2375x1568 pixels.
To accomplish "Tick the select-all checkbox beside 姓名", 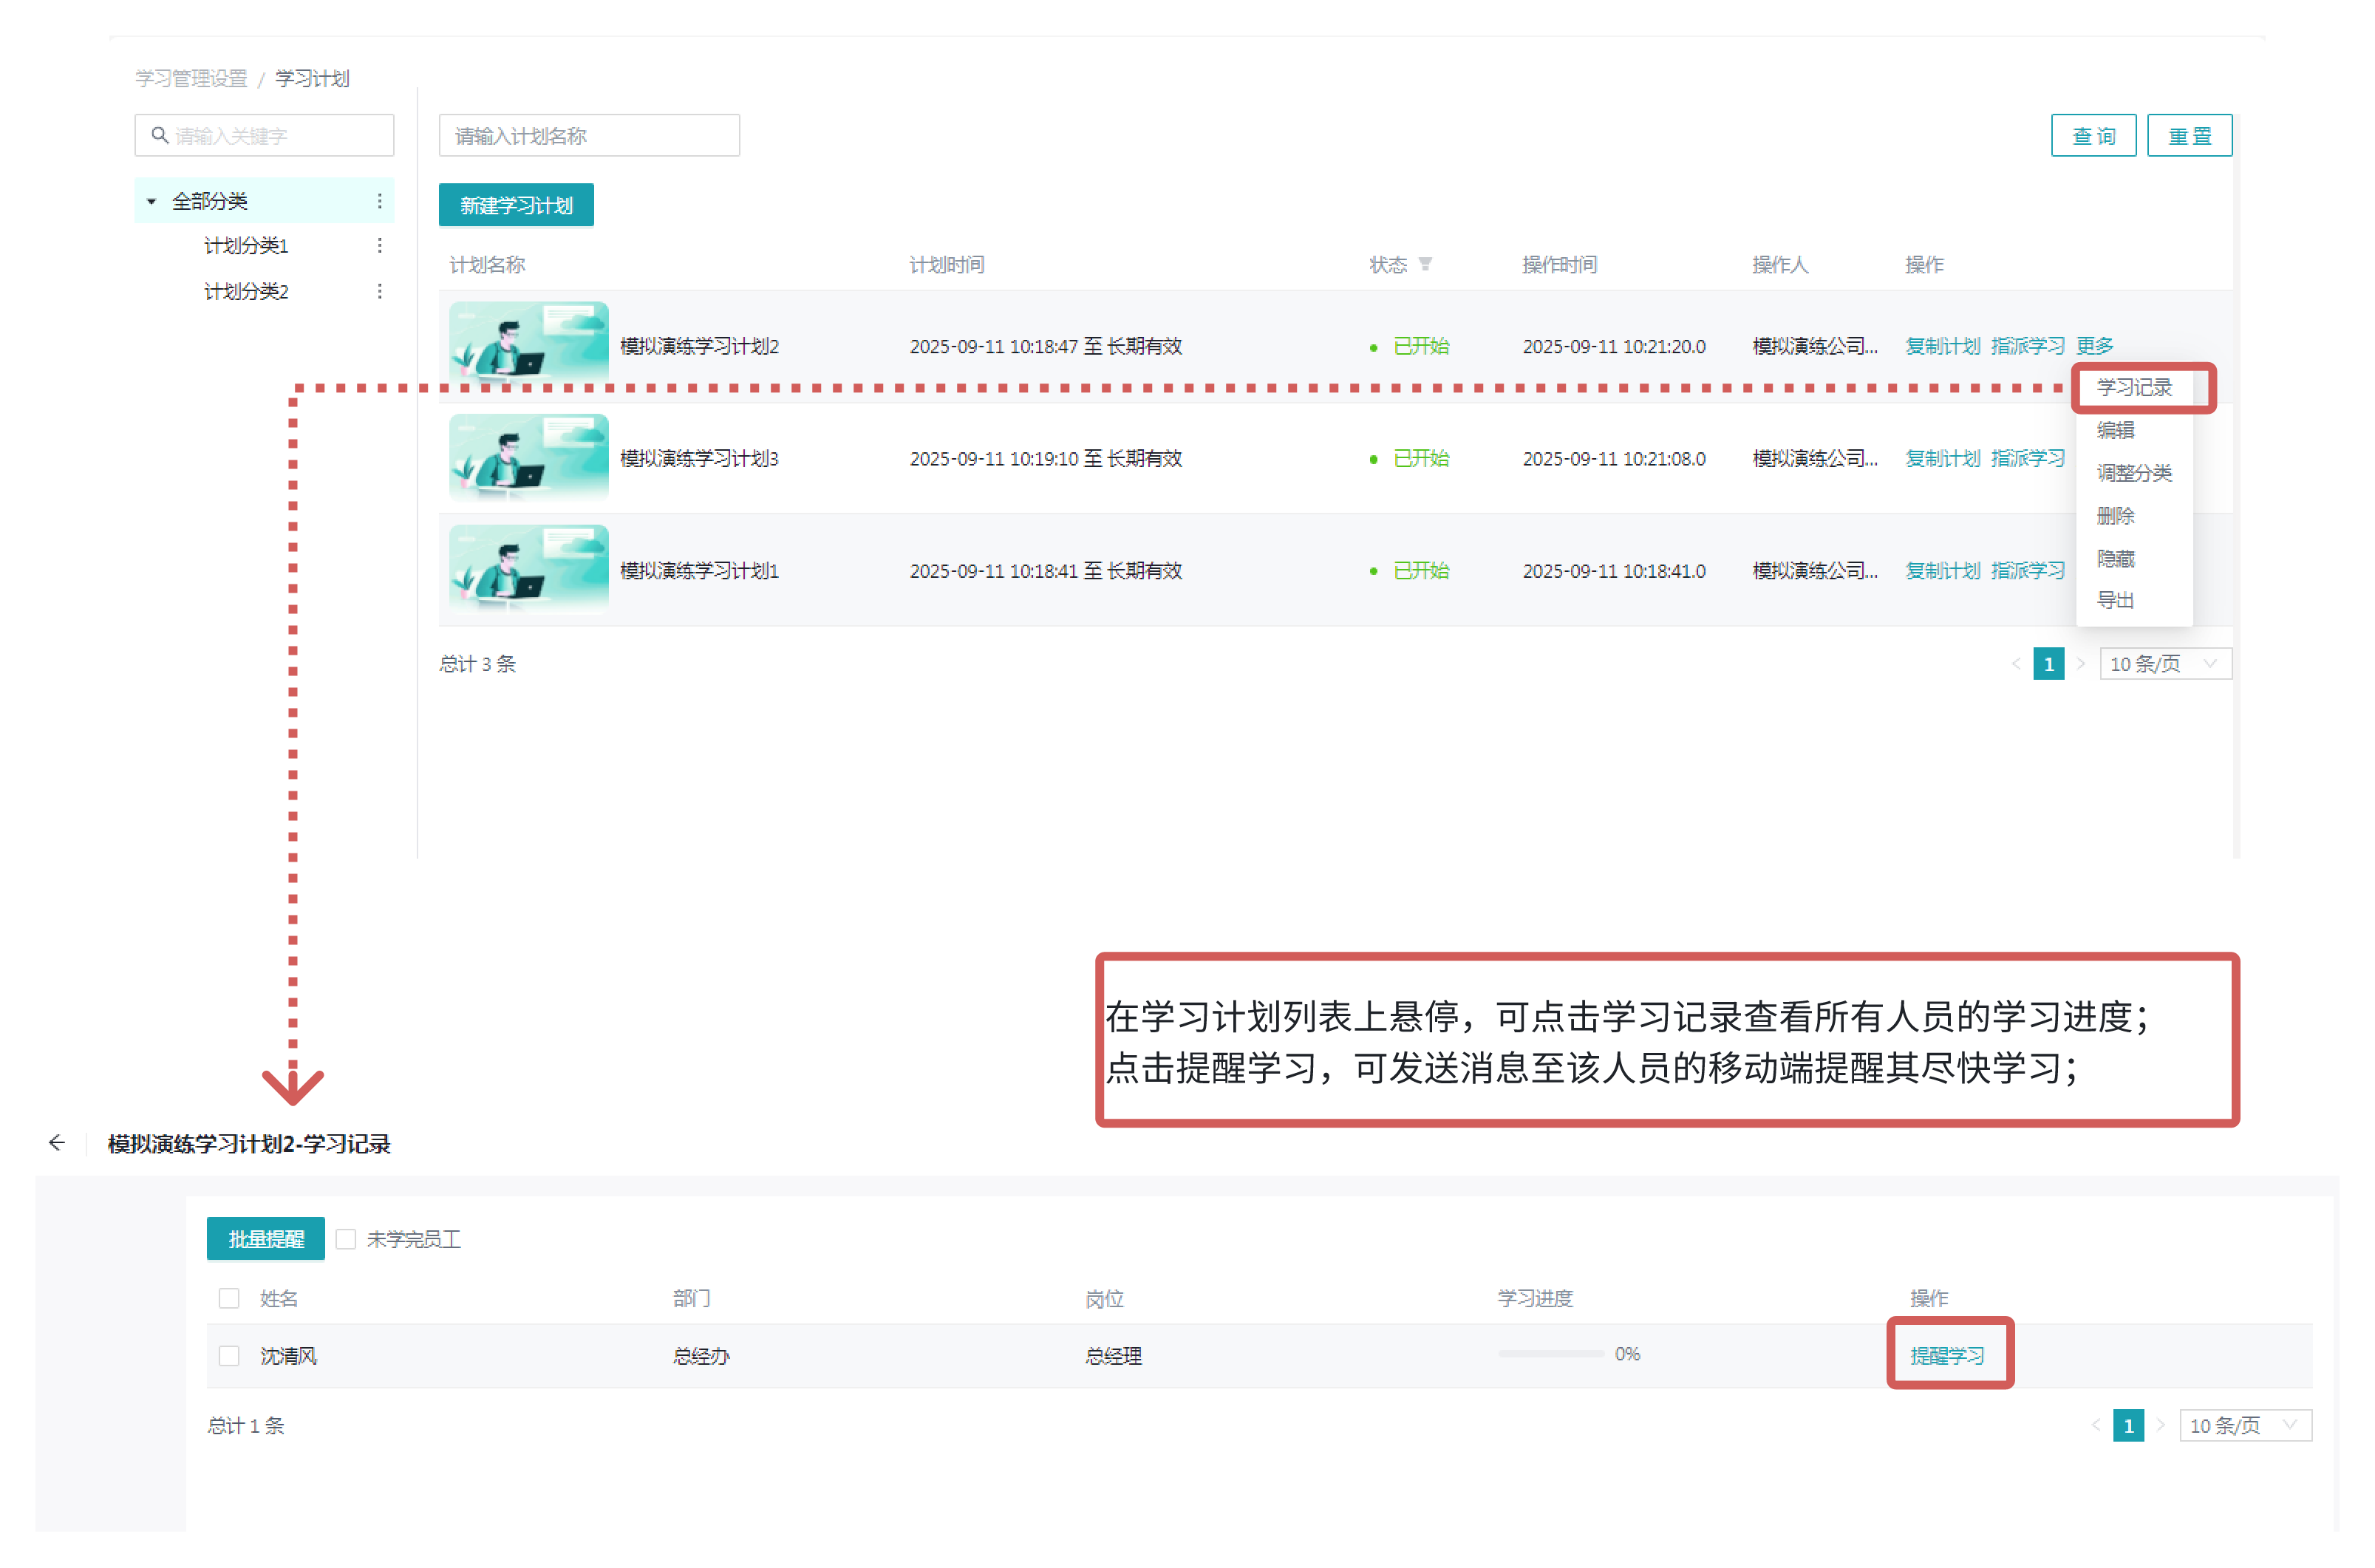I will tap(229, 1299).
